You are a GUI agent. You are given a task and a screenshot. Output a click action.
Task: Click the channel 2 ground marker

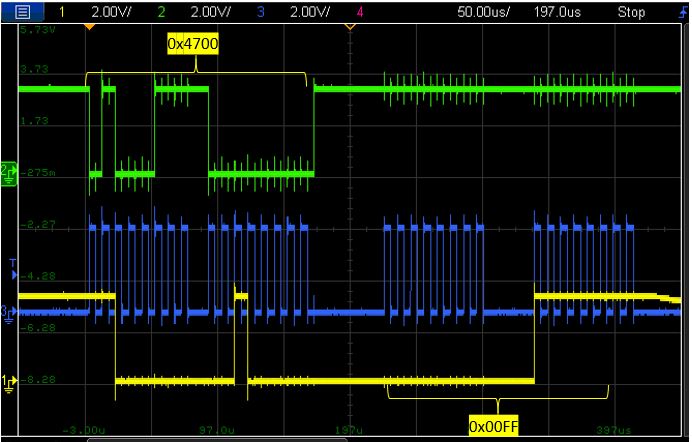9,174
